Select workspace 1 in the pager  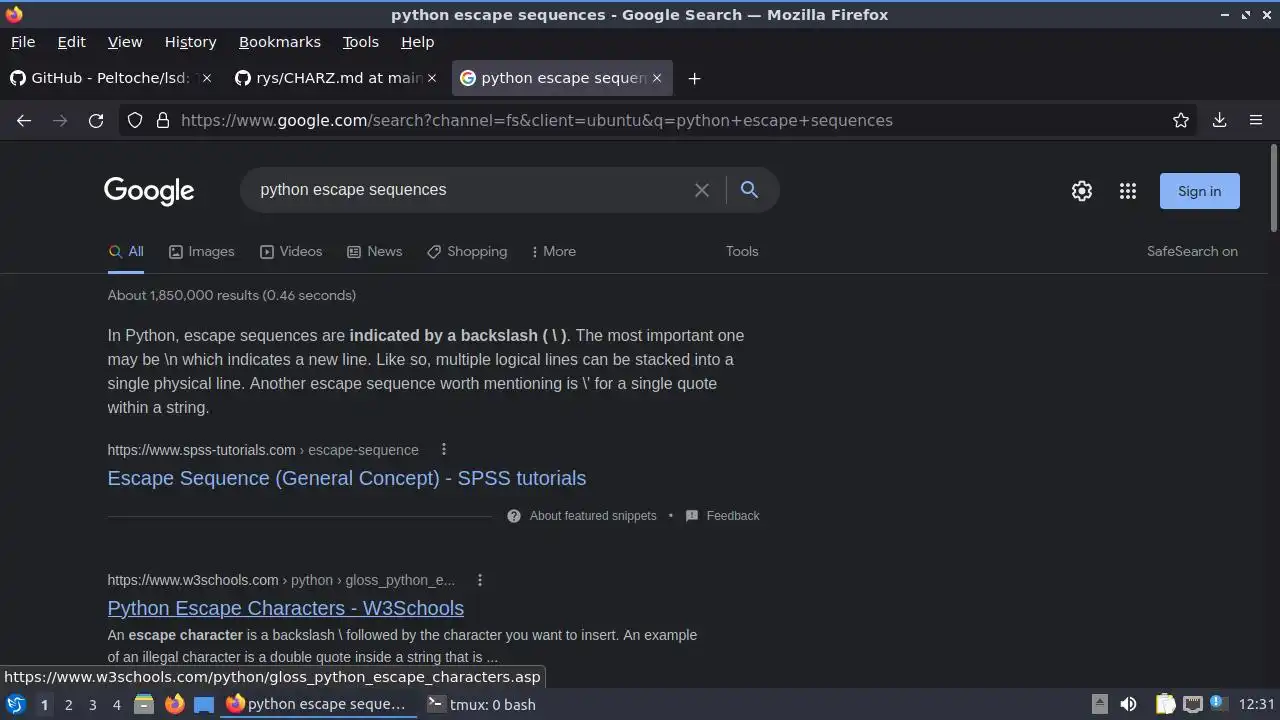[x=44, y=705]
